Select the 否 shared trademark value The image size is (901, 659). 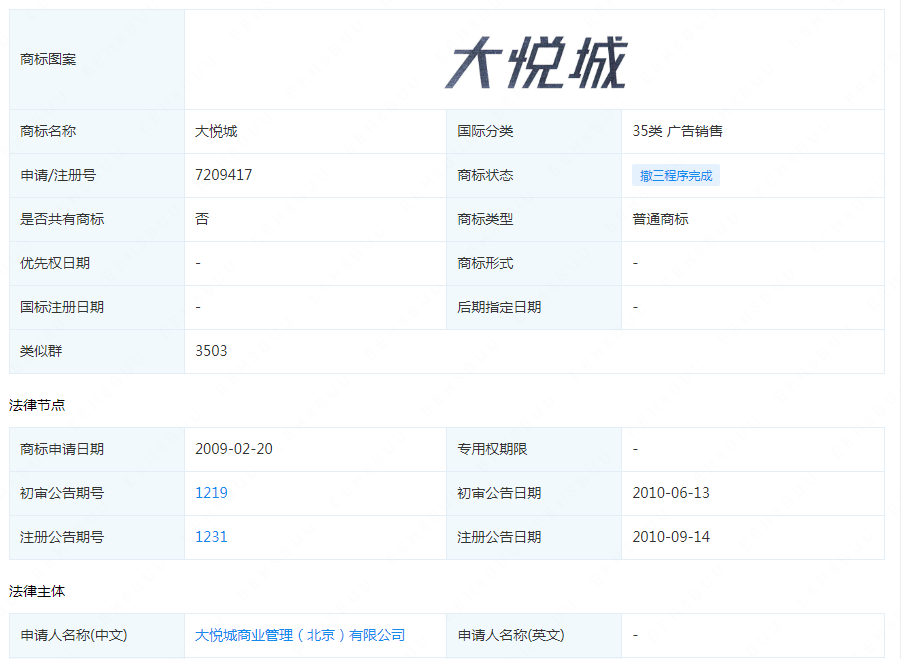[202, 219]
